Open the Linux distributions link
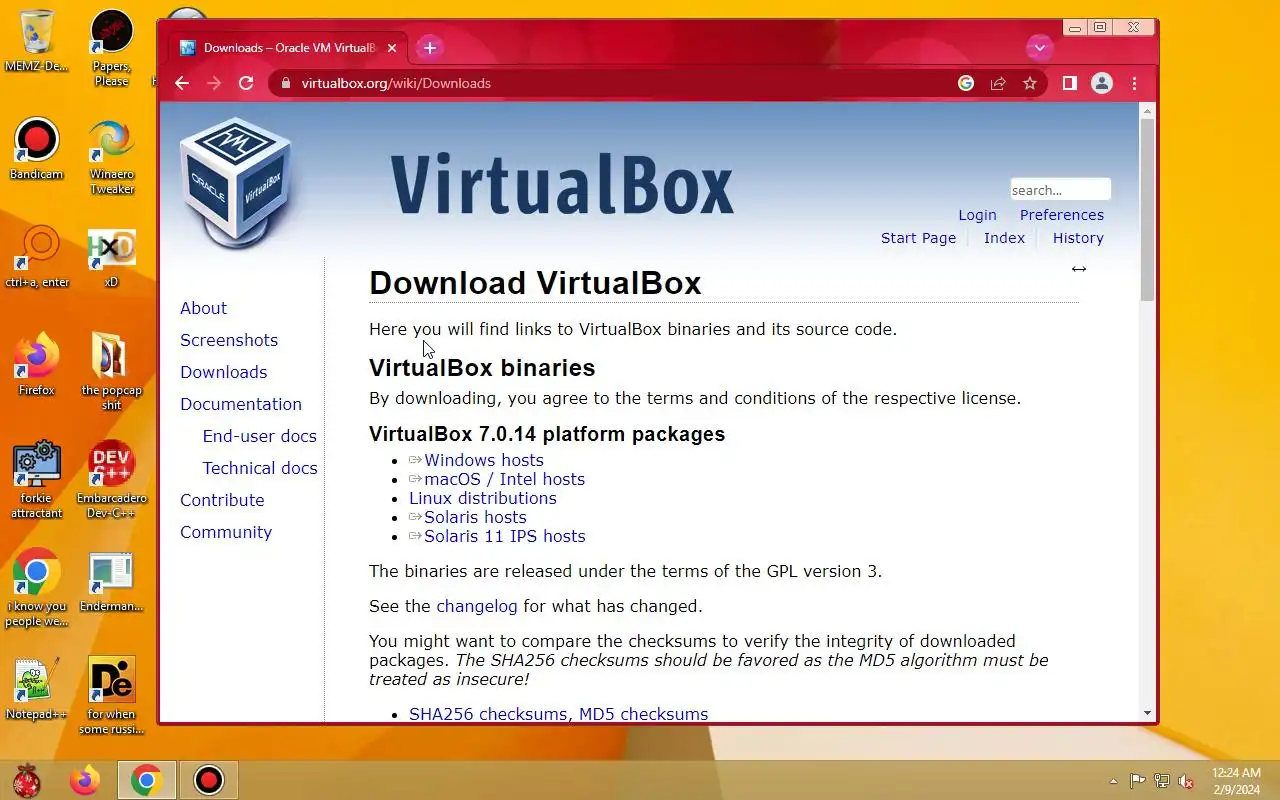Image resolution: width=1280 pixels, height=800 pixels. (483, 498)
